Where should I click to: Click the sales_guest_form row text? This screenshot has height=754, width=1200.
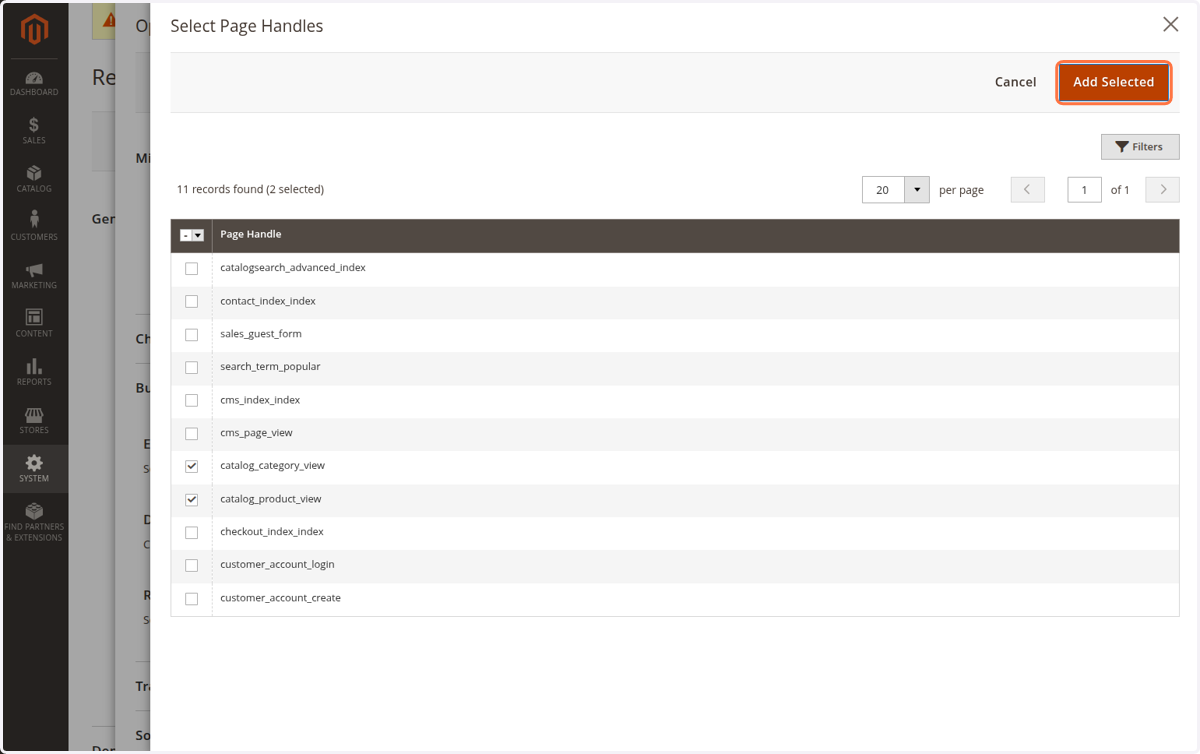(261, 334)
